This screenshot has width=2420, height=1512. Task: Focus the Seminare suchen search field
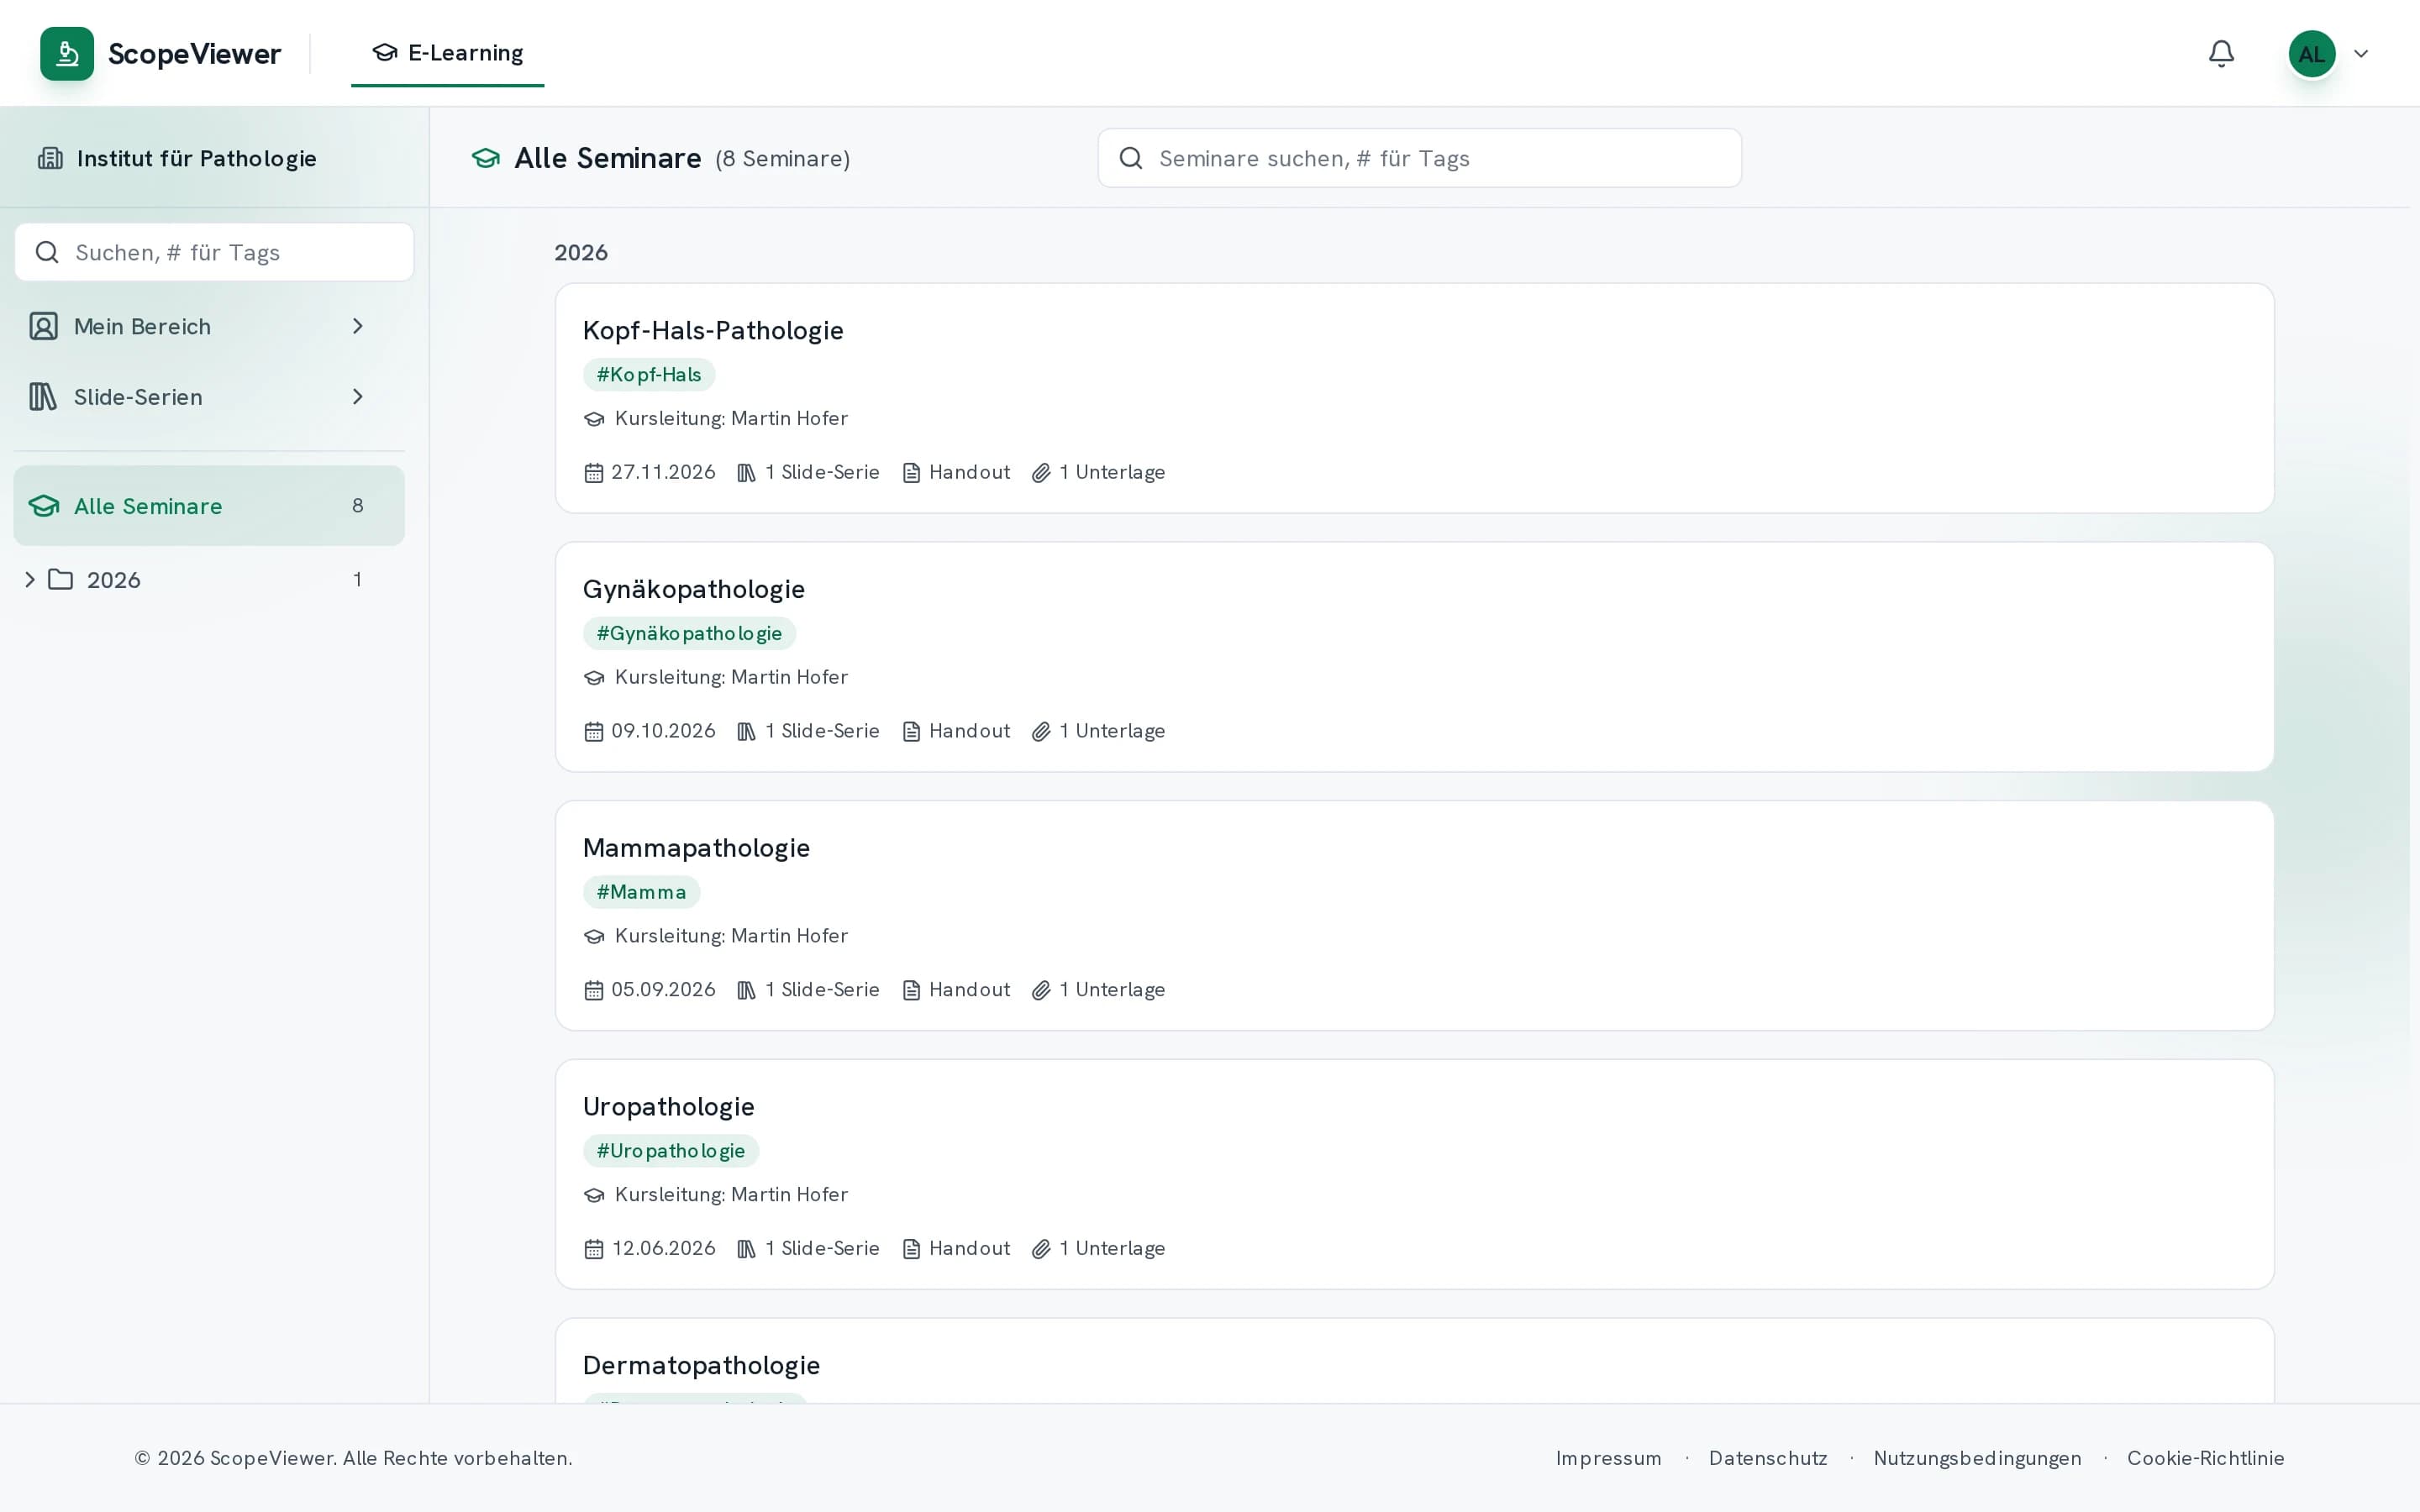1419,158
